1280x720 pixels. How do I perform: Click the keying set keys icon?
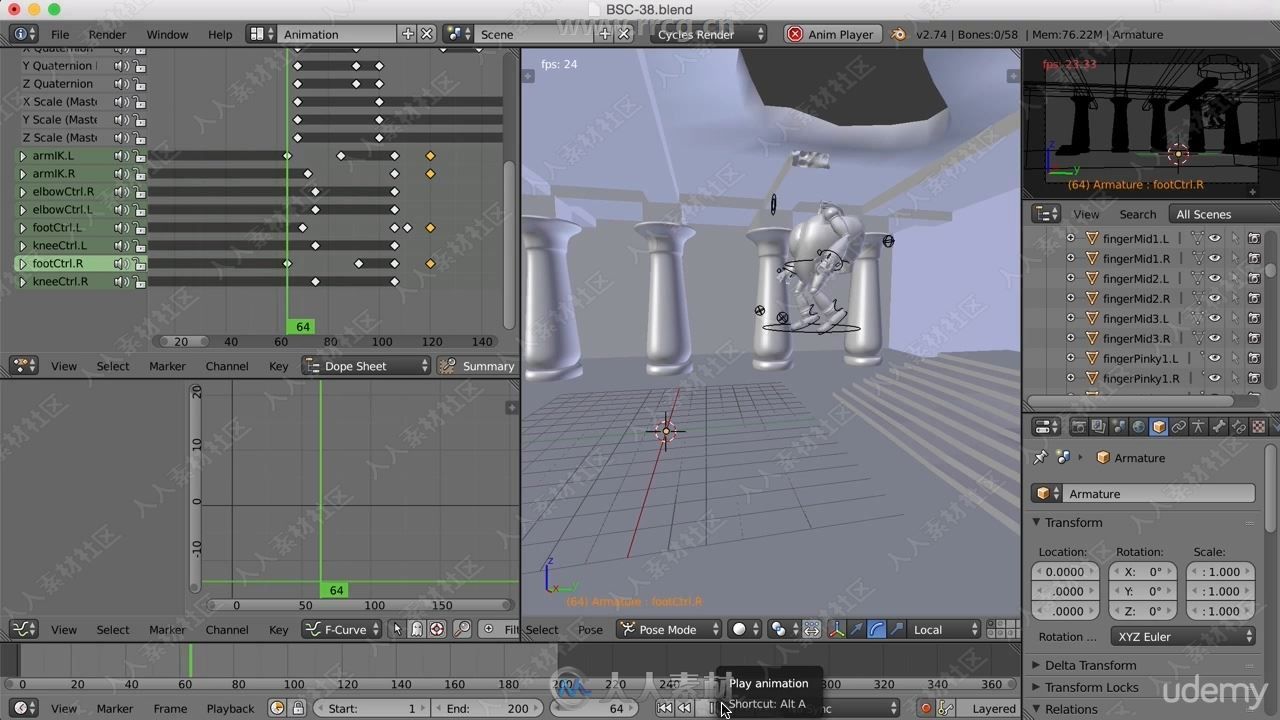click(945, 708)
